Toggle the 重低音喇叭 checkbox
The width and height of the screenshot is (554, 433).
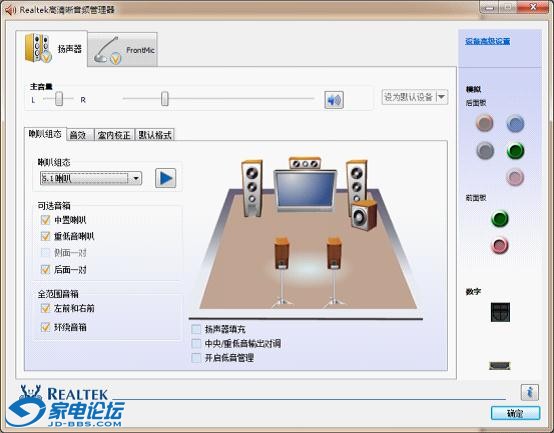point(46,236)
